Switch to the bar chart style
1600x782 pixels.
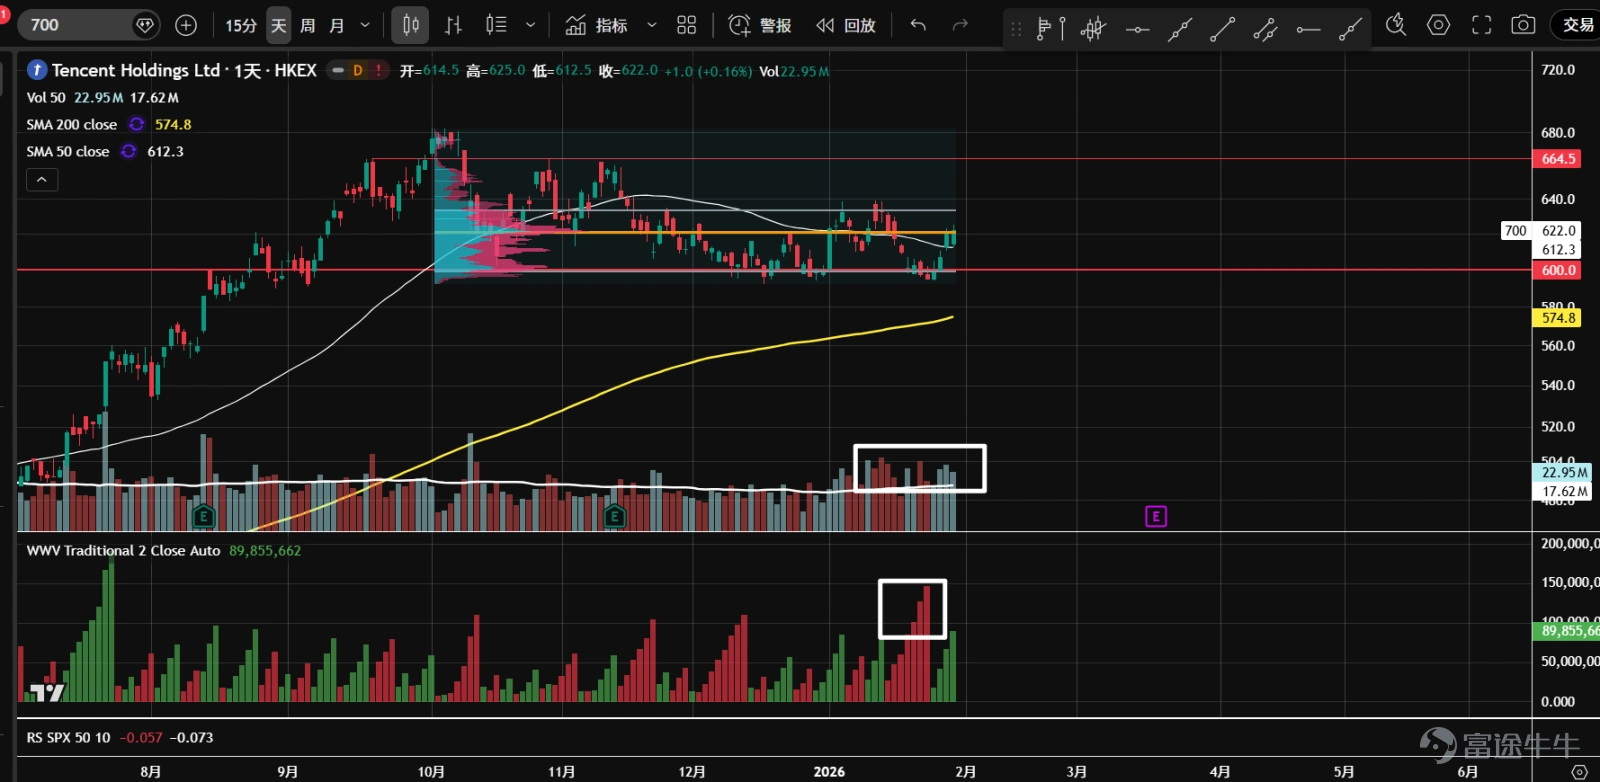(453, 25)
